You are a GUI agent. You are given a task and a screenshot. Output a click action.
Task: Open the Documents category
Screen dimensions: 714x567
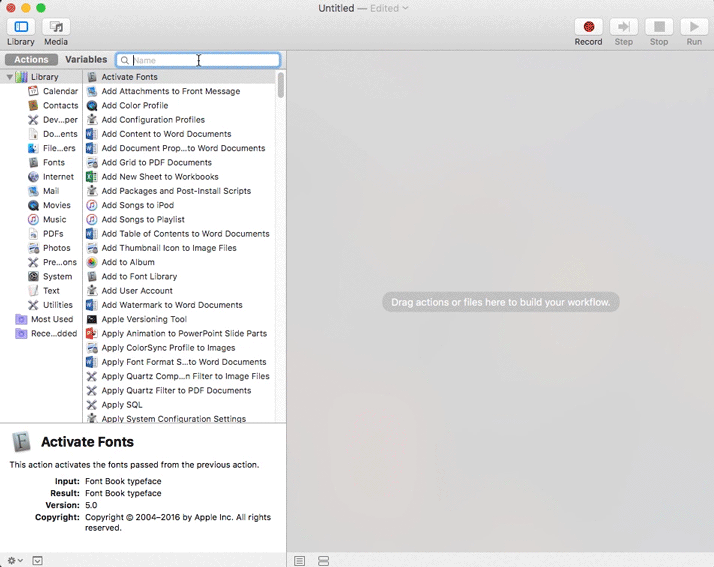click(x=53, y=134)
